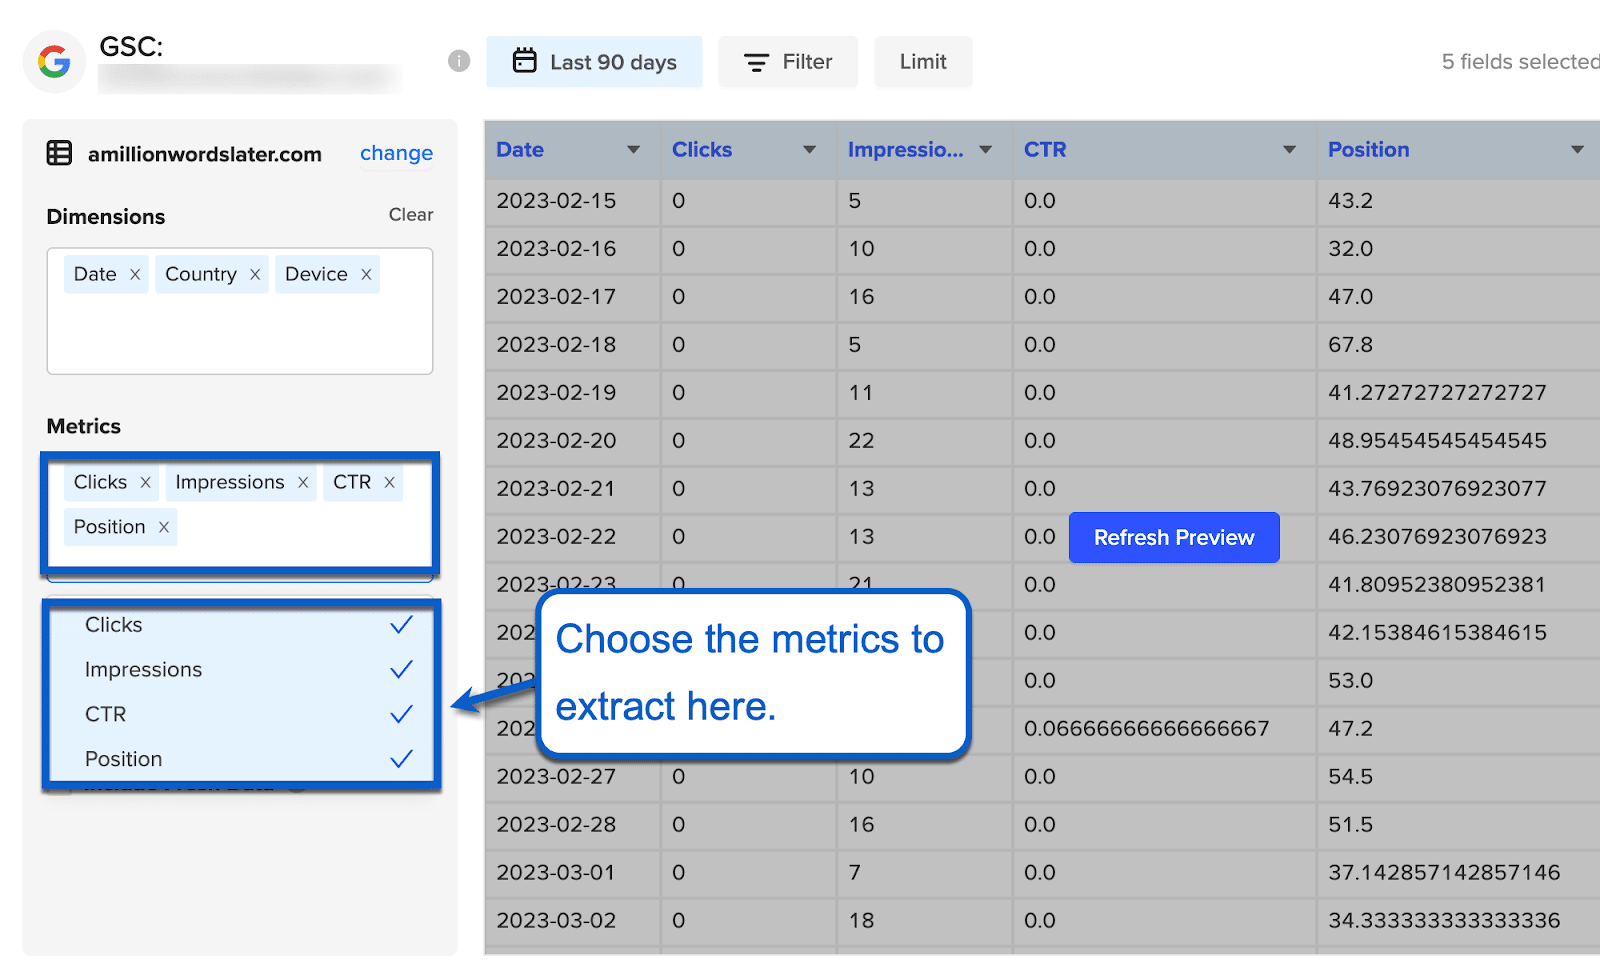This screenshot has width=1600, height=963.
Task: Toggle the Impressions option in the metrics list
Action: (x=240, y=670)
